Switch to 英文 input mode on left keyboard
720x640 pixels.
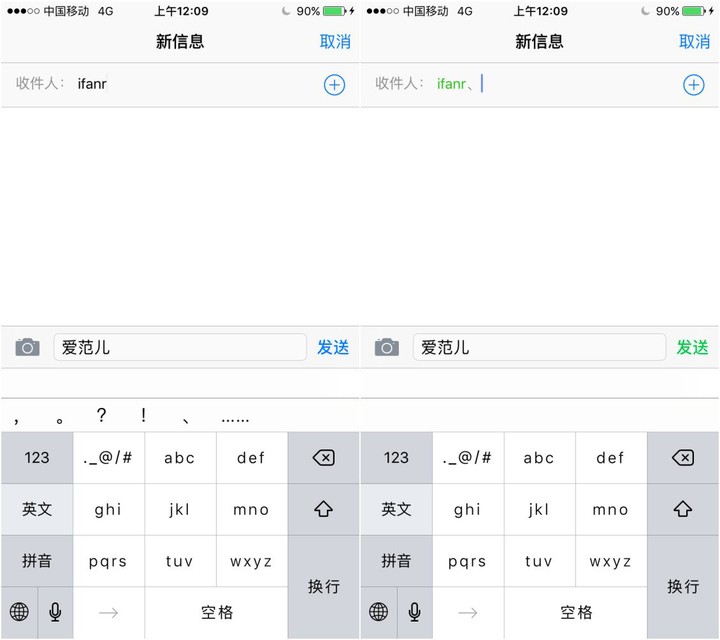37,509
